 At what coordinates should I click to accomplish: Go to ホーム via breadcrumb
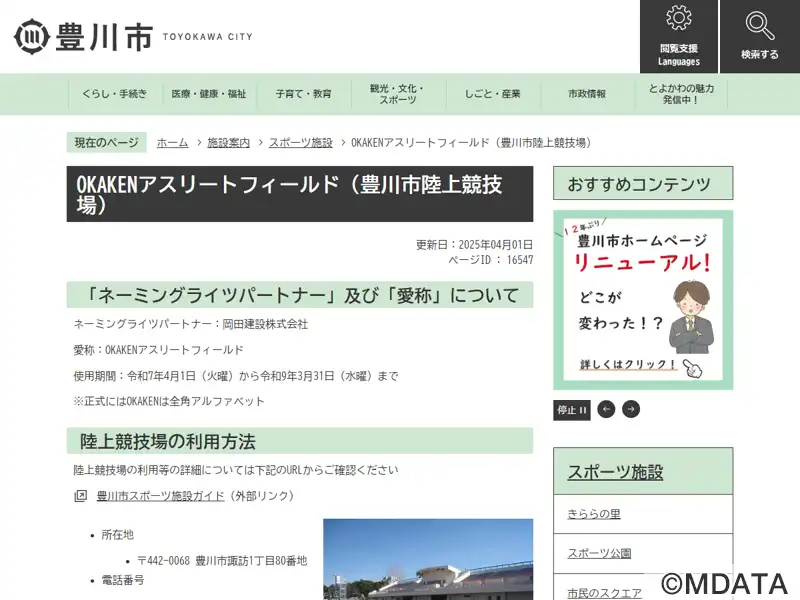click(172, 143)
